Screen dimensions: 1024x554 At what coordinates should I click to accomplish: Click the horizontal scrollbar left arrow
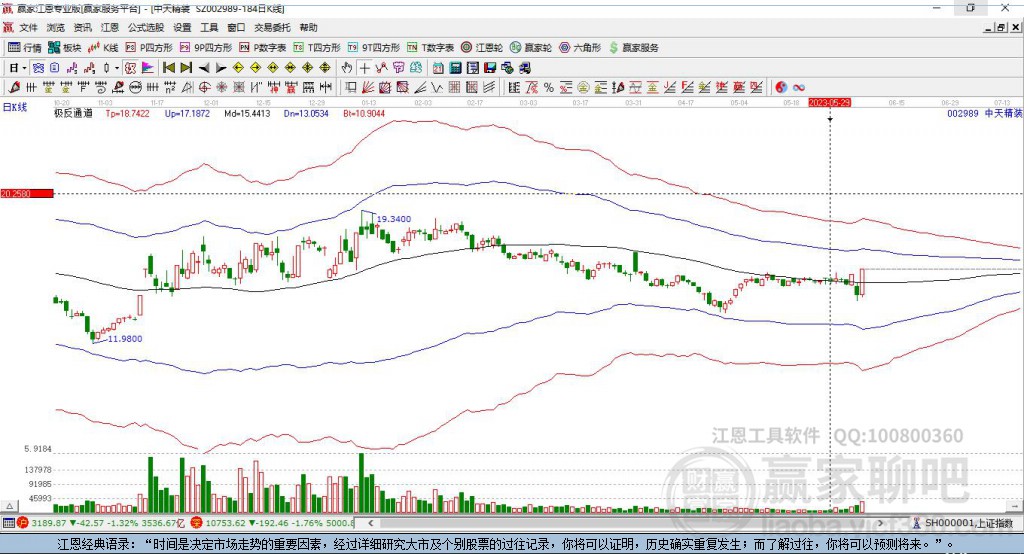tap(370, 523)
